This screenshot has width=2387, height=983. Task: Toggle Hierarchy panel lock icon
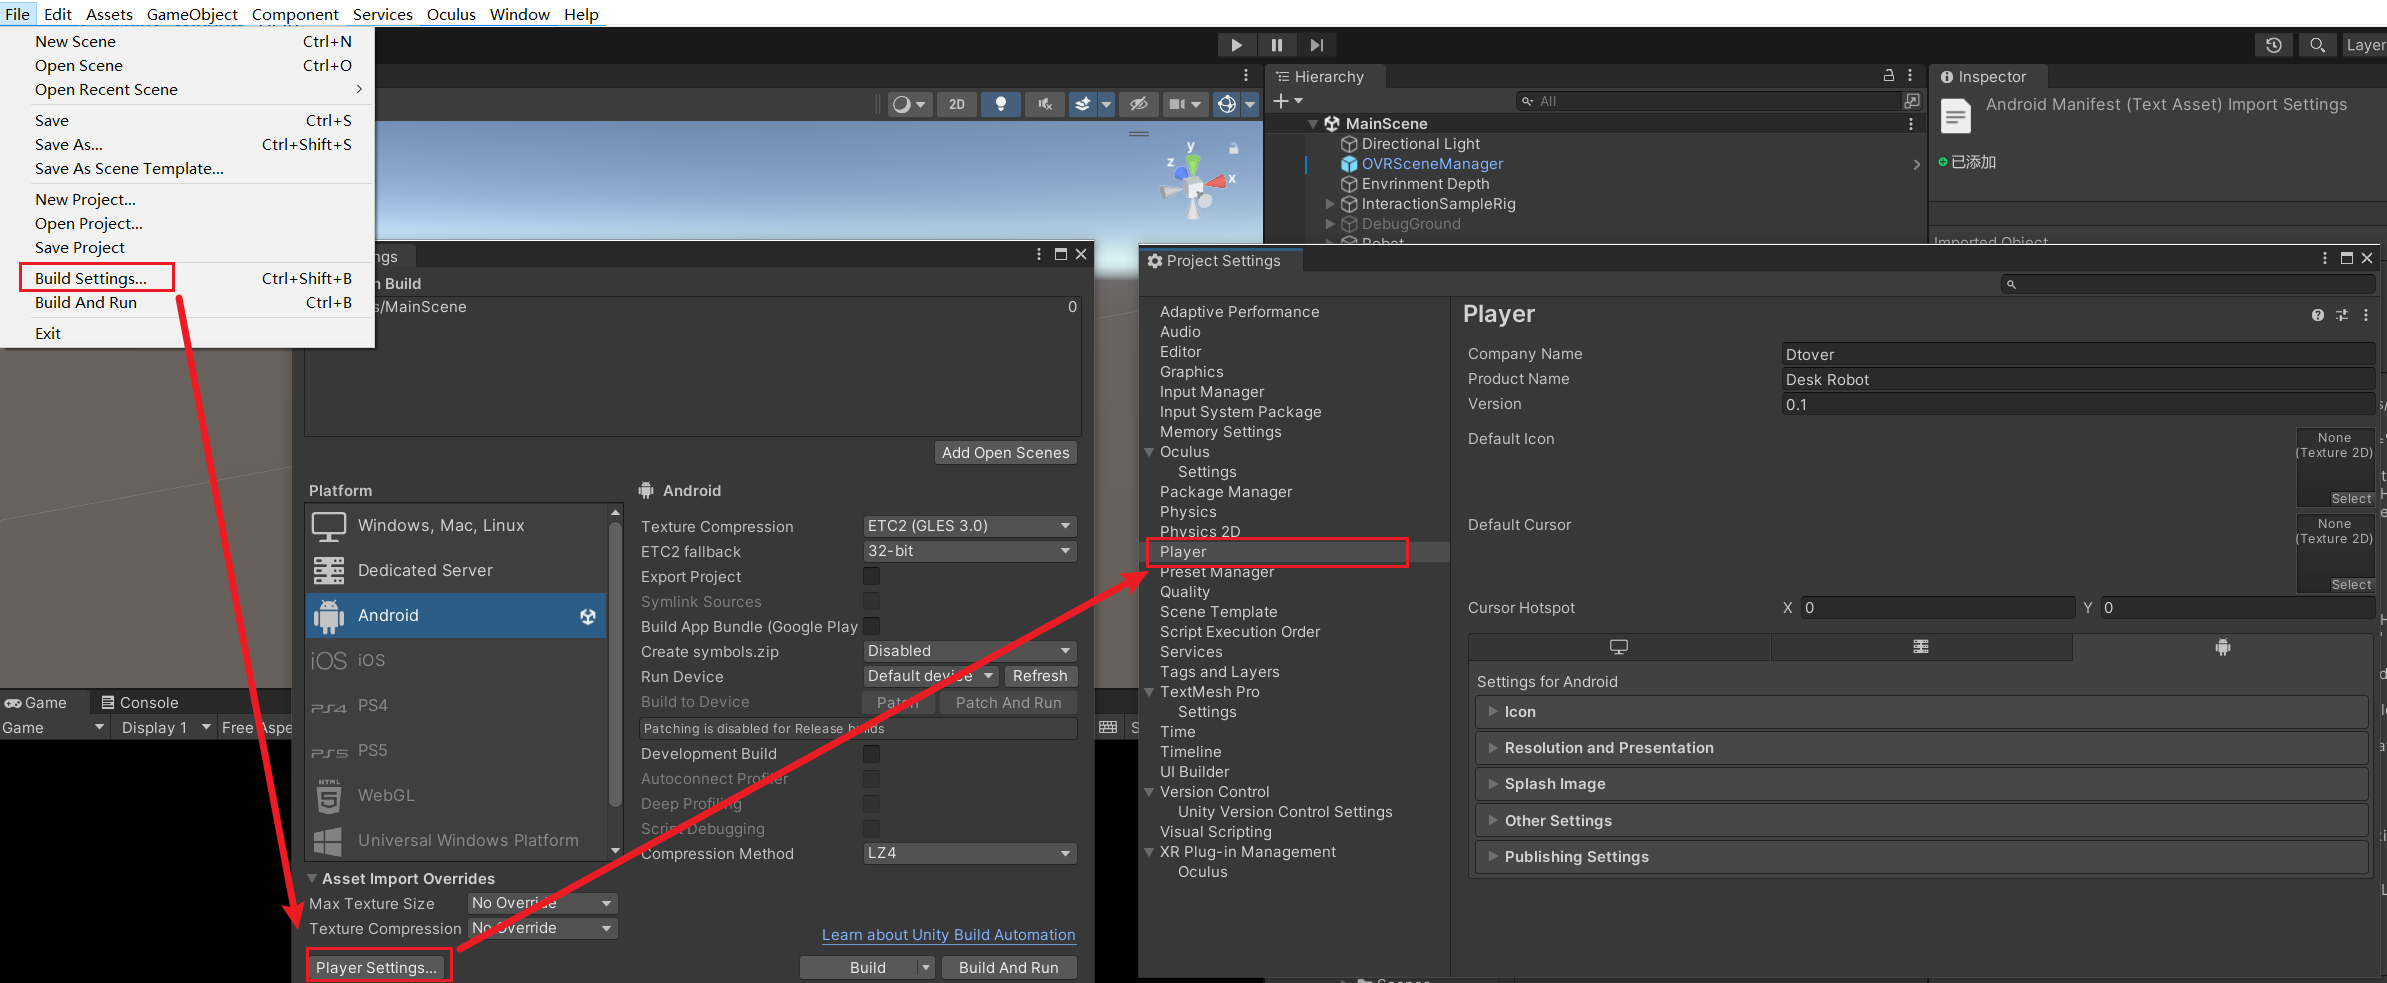coord(1889,76)
